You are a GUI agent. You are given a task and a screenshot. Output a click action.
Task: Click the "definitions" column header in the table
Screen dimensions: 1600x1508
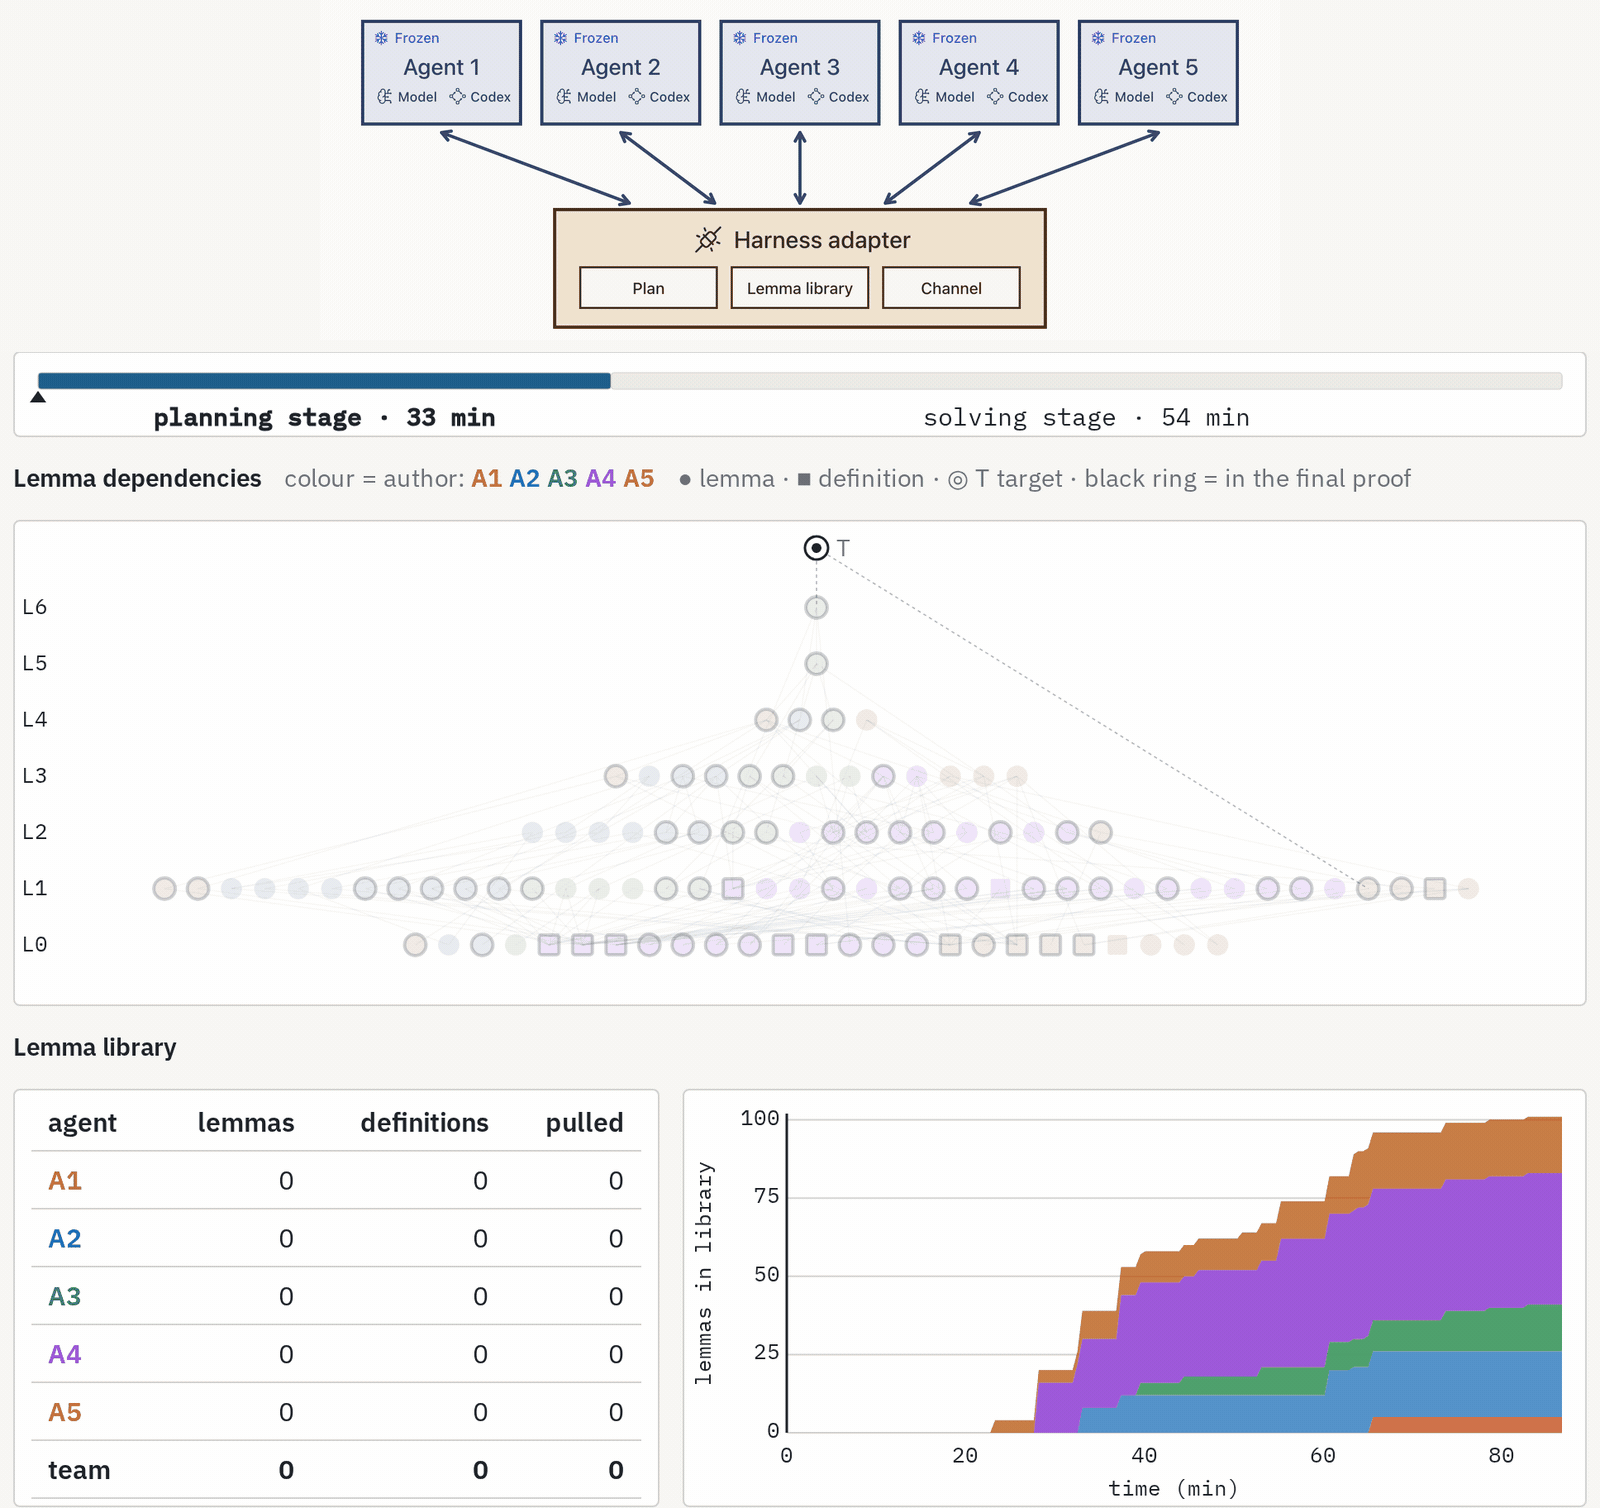tap(424, 1123)
